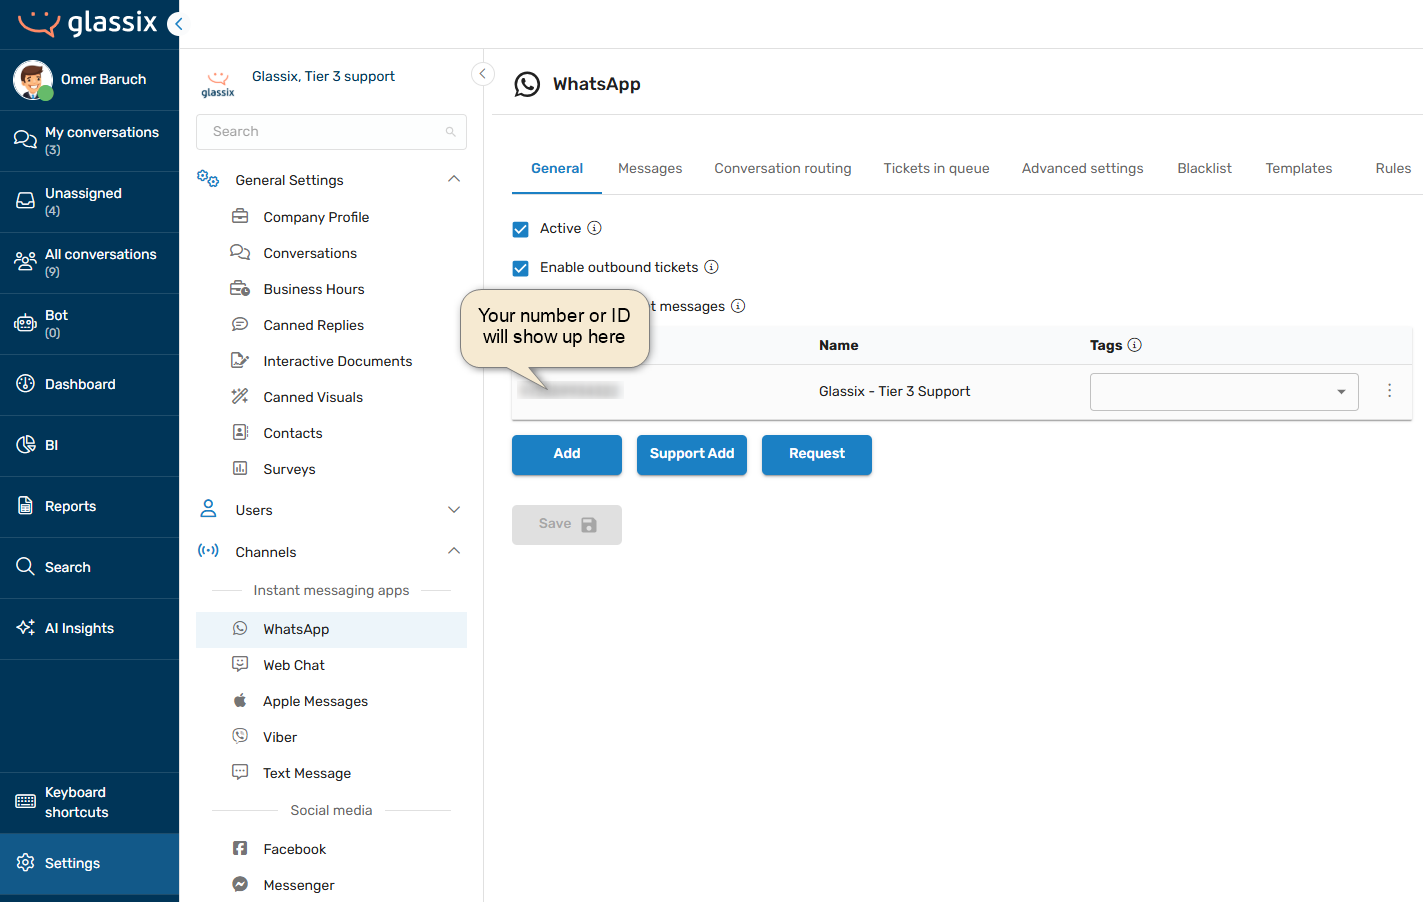Collapse General Settings section
Screen dimensions: 1423x902
coord(454,179)
